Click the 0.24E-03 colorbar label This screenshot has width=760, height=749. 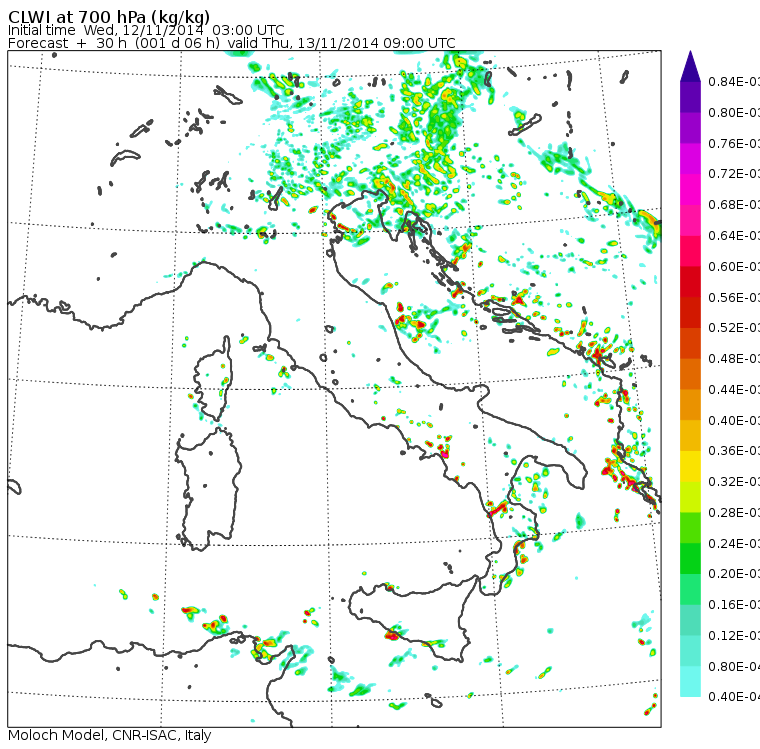point(734,543)
